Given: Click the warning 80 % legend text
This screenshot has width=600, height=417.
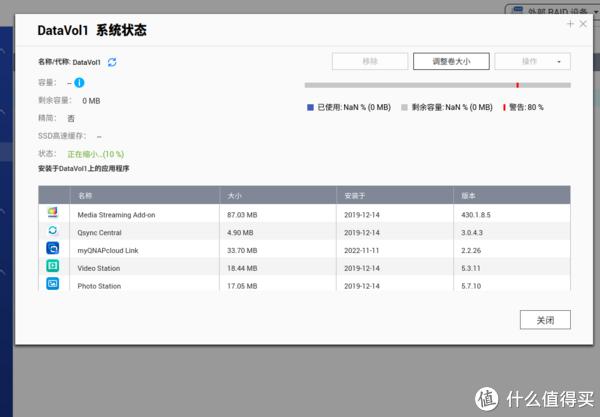Looking at the screenshot, I should click(x=526, y=108).
